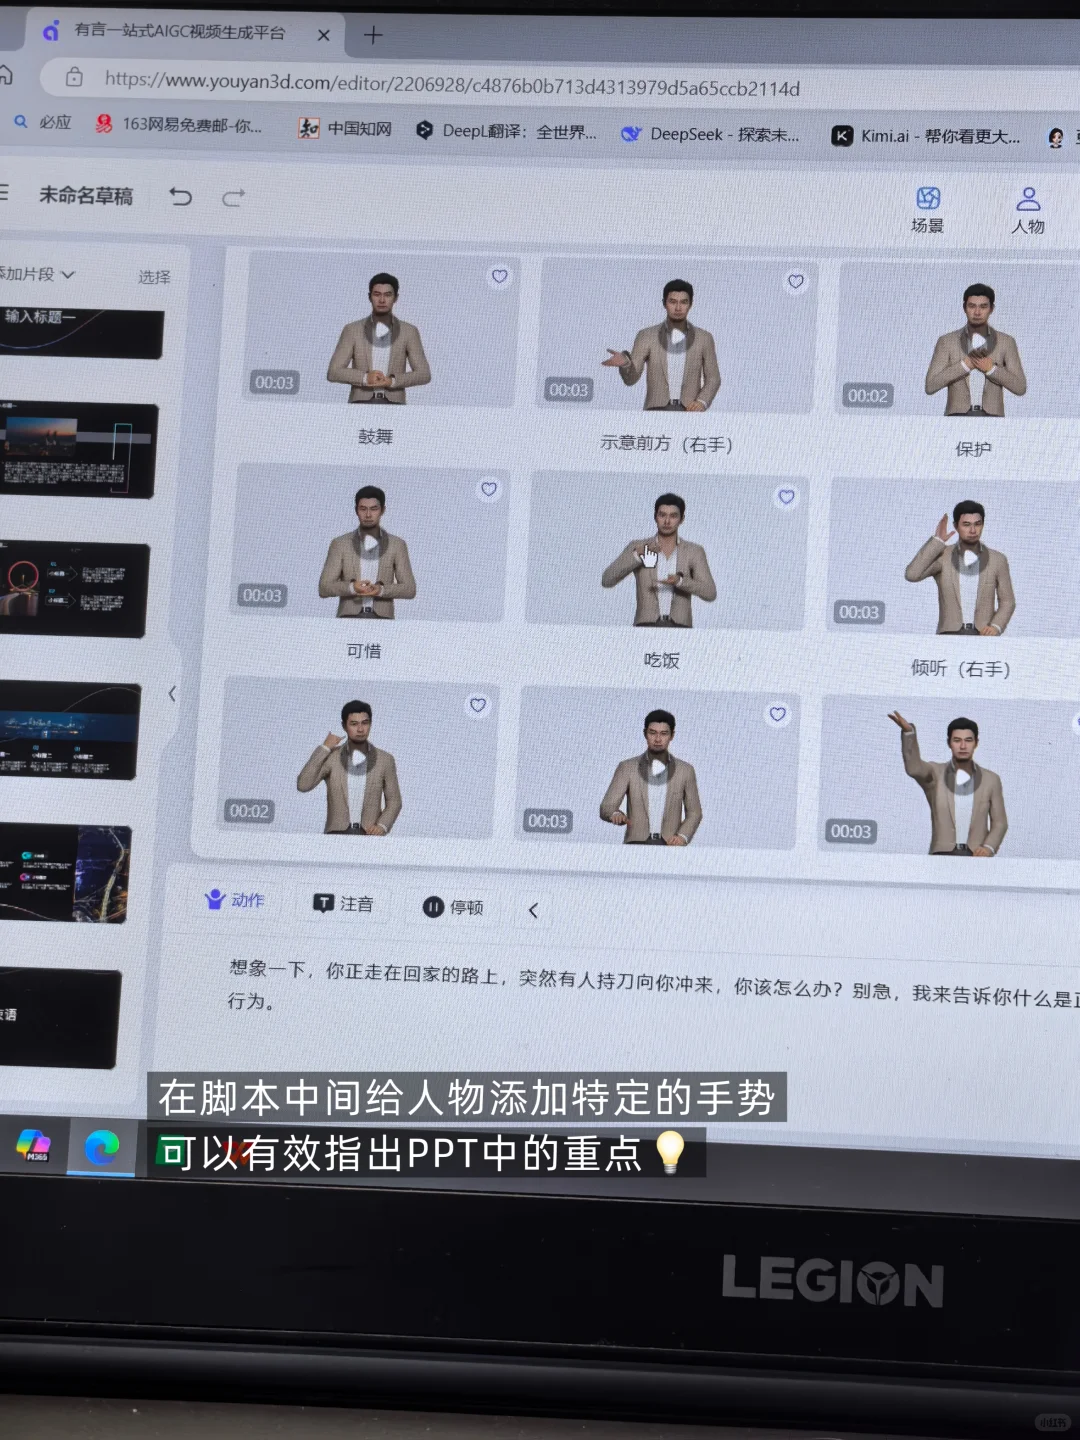Viewport: 1080px width, 1440px height.
Task: Click the 可惜 gesture duration badge 00:03
Action: (x=261, y=594)
